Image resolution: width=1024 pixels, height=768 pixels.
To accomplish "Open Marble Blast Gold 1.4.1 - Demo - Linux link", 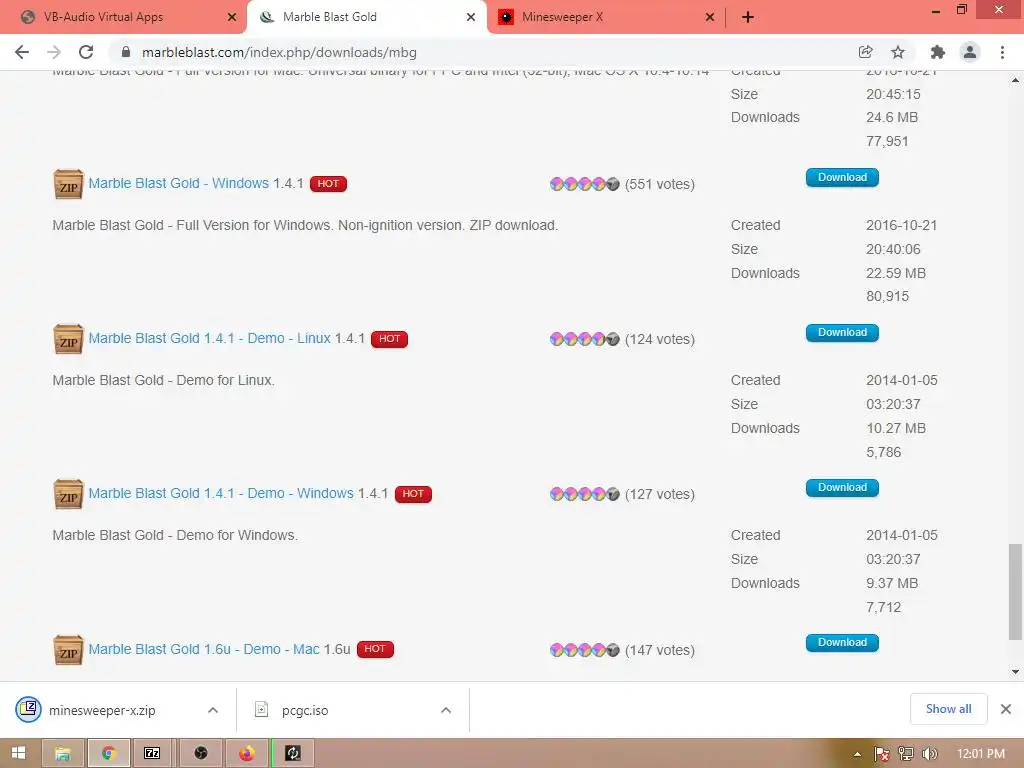I will [210, 338].
